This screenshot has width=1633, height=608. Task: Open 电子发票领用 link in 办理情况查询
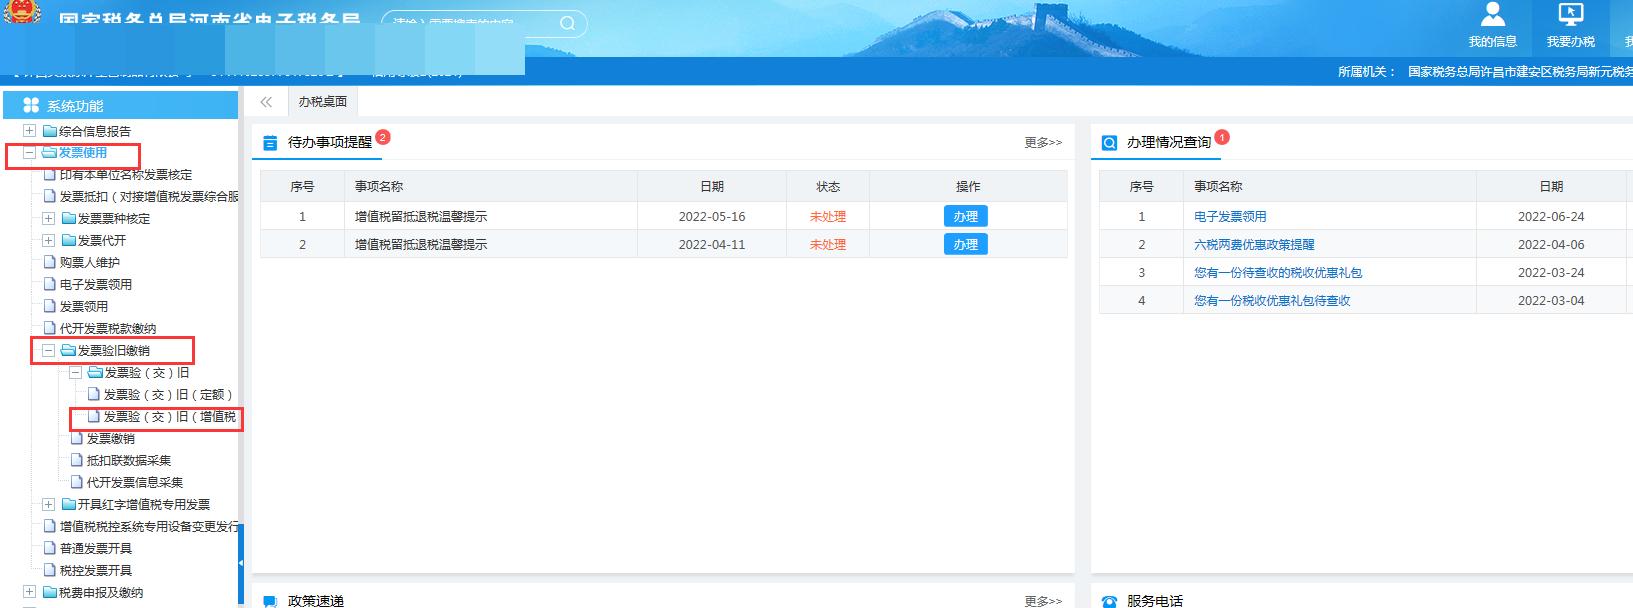(x=1230, y=216)
